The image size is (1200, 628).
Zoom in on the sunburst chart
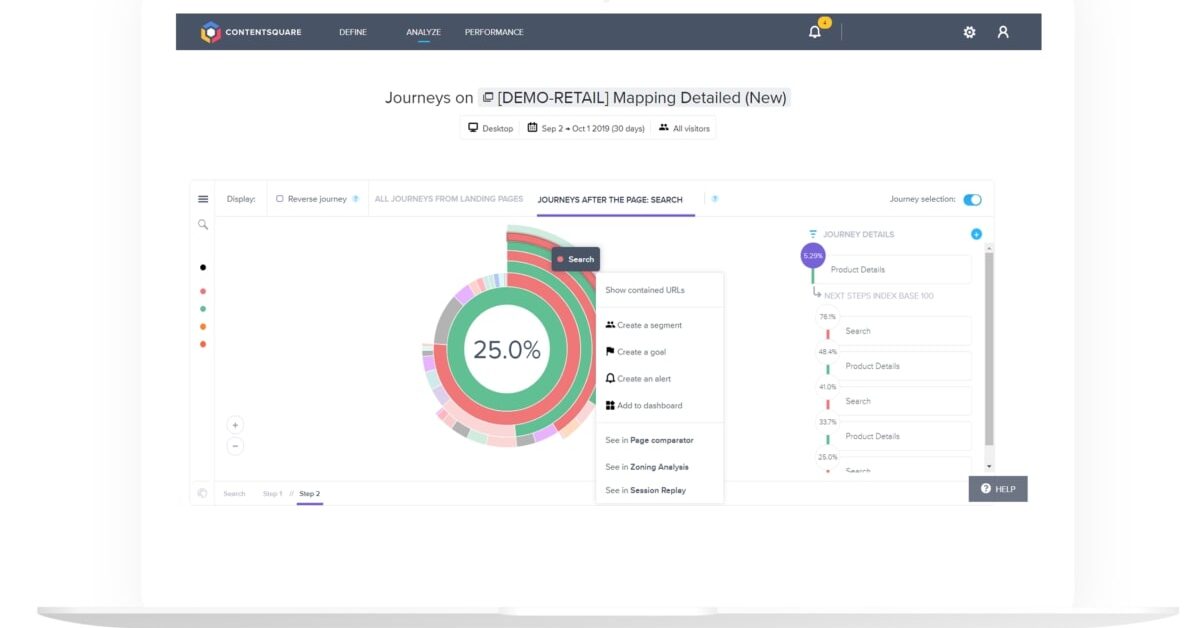[234, 424]
